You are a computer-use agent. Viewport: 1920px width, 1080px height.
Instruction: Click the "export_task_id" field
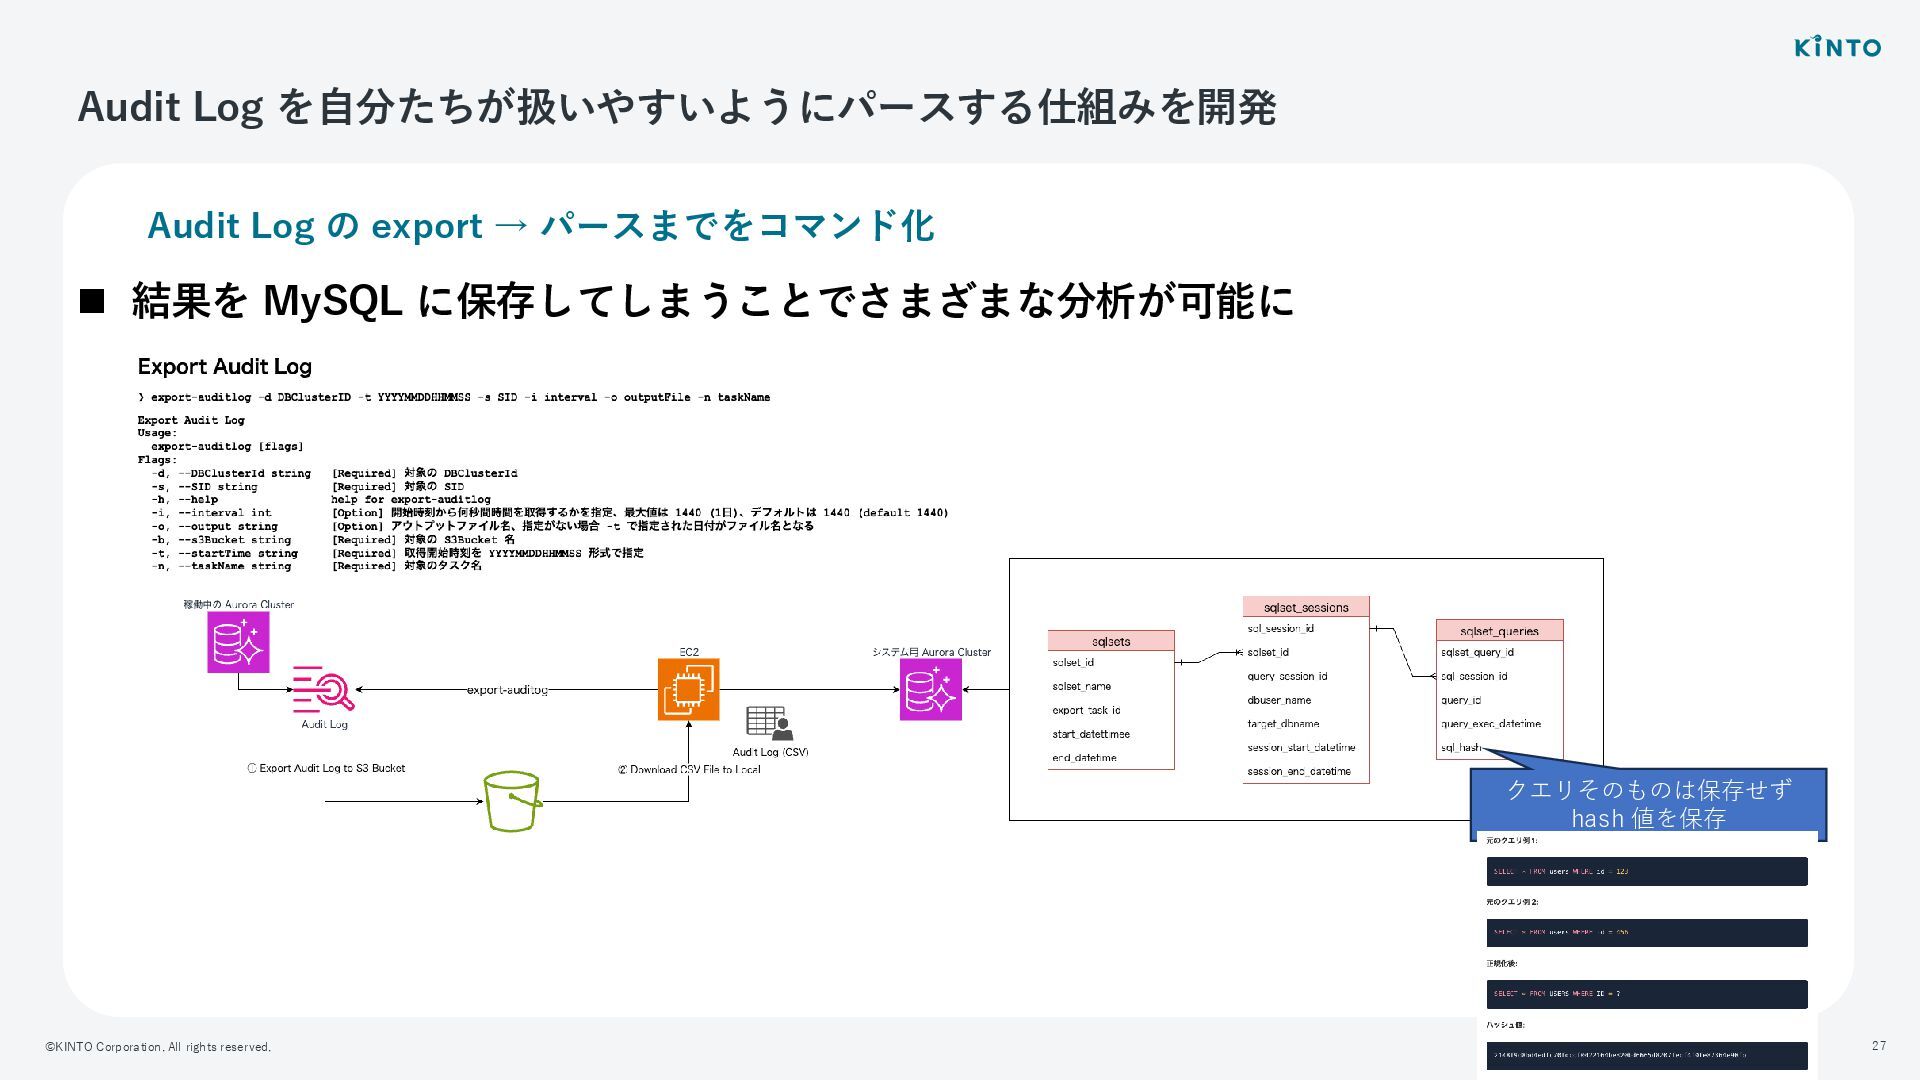[x=1086, y=710]
